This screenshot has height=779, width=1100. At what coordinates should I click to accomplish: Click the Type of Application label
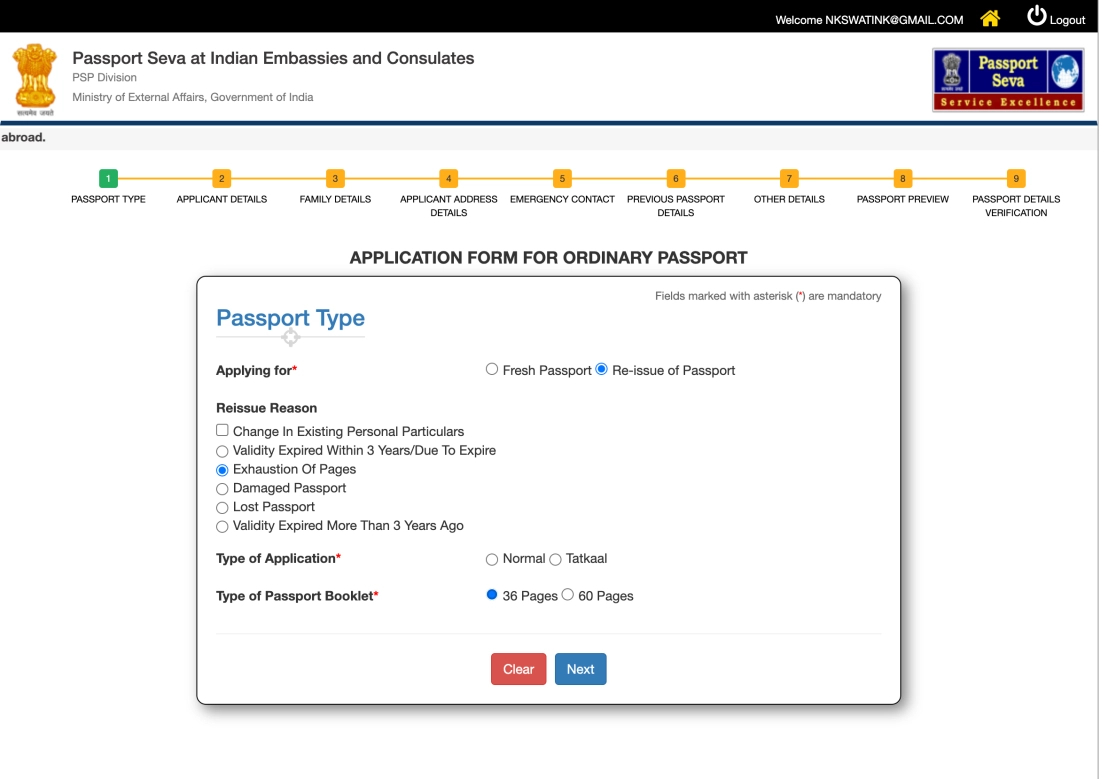[x=279, y=559]
